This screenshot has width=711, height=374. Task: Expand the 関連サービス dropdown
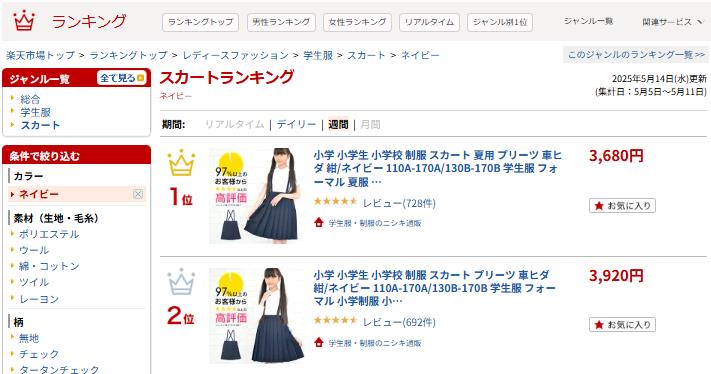pyautogui.click(x=672, y=22)
